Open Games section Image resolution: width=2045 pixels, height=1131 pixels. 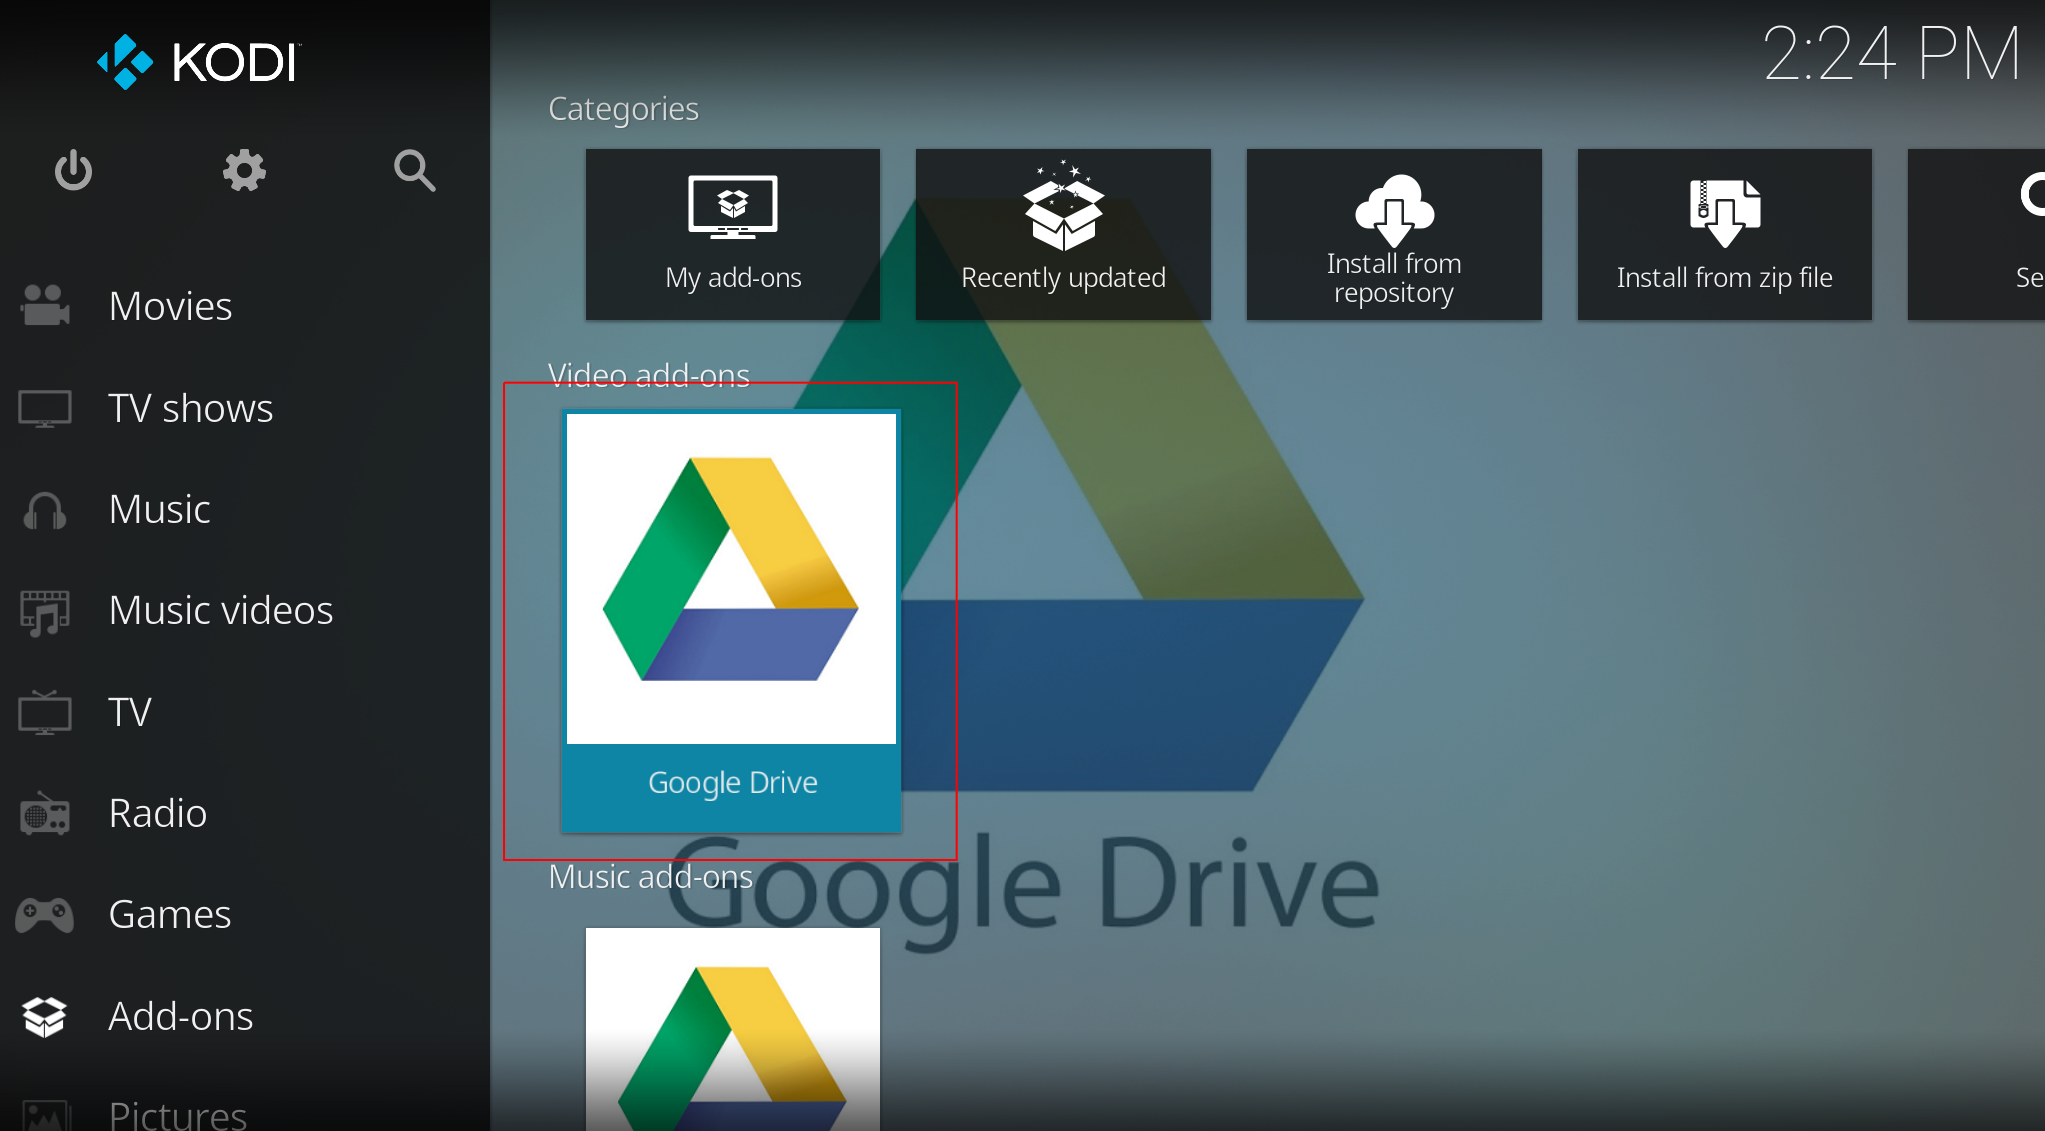(x=169, y=914)
